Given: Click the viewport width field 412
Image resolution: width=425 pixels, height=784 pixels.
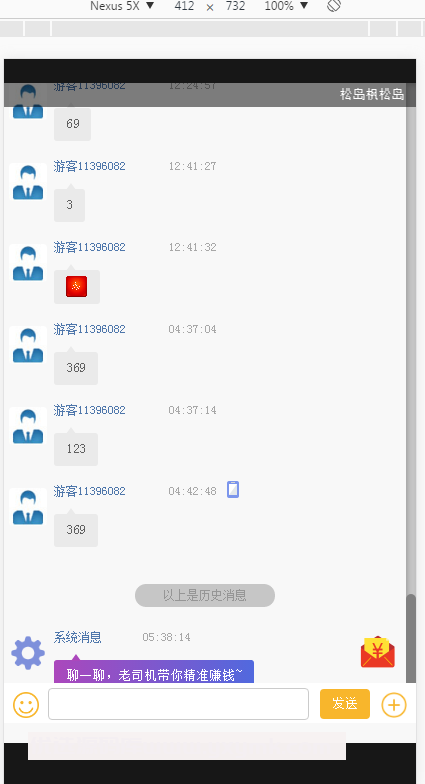Looking at the screenshot, I should 184,6.
